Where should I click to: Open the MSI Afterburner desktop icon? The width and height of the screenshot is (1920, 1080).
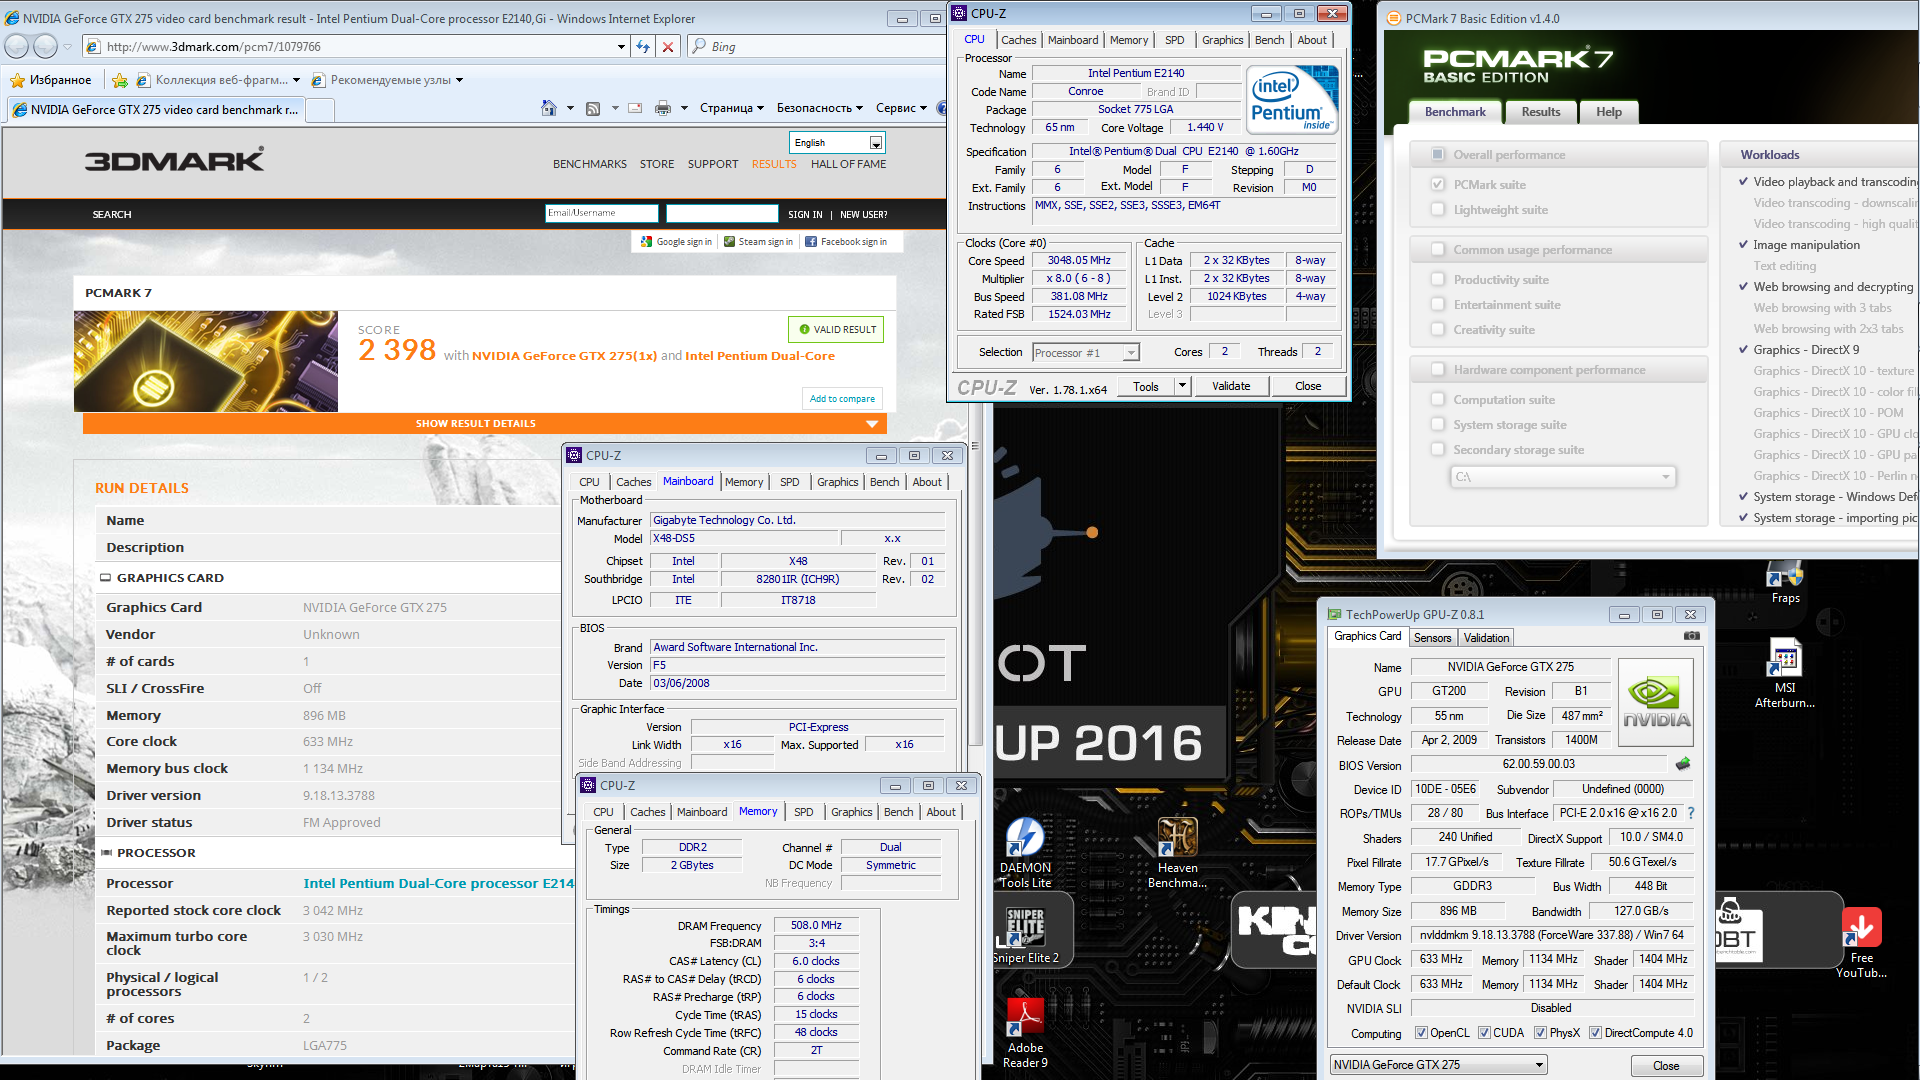point(1785,674)
